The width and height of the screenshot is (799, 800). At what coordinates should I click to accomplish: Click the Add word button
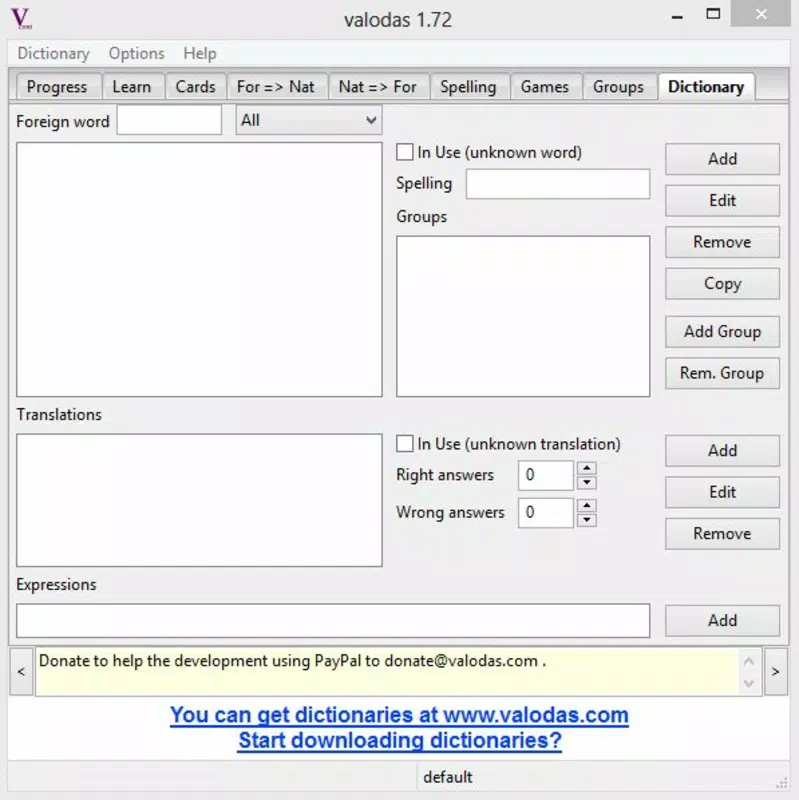(x=722, y=159)
